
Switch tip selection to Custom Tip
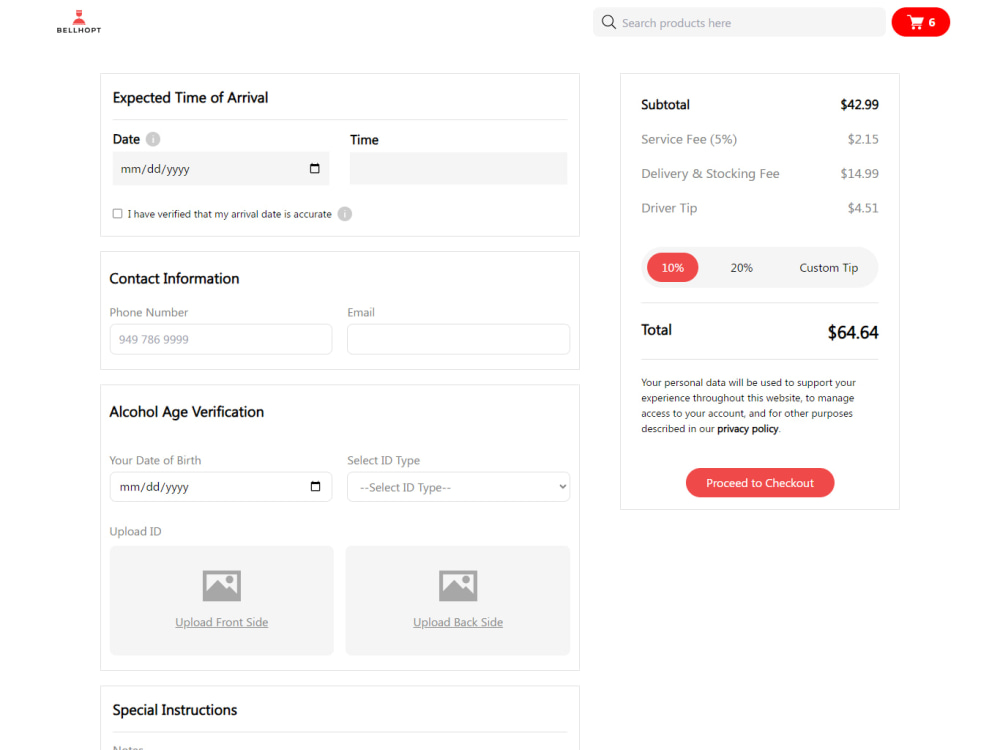coord(828,267)
